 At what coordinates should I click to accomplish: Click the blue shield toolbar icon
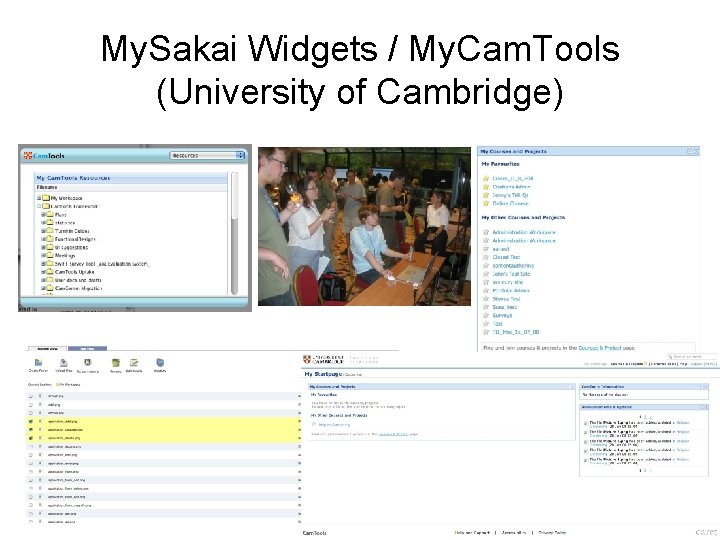pyautogui.click(x=160, y=365)
